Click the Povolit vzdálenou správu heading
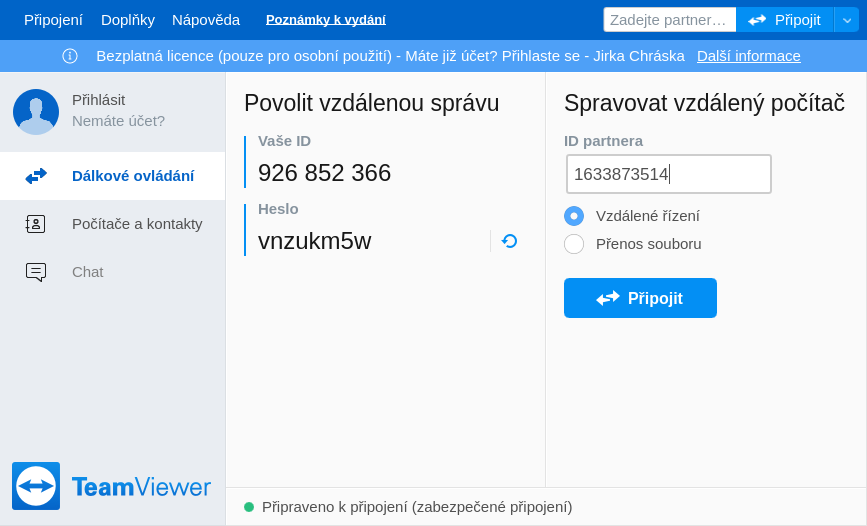 [x=372, y=103]
